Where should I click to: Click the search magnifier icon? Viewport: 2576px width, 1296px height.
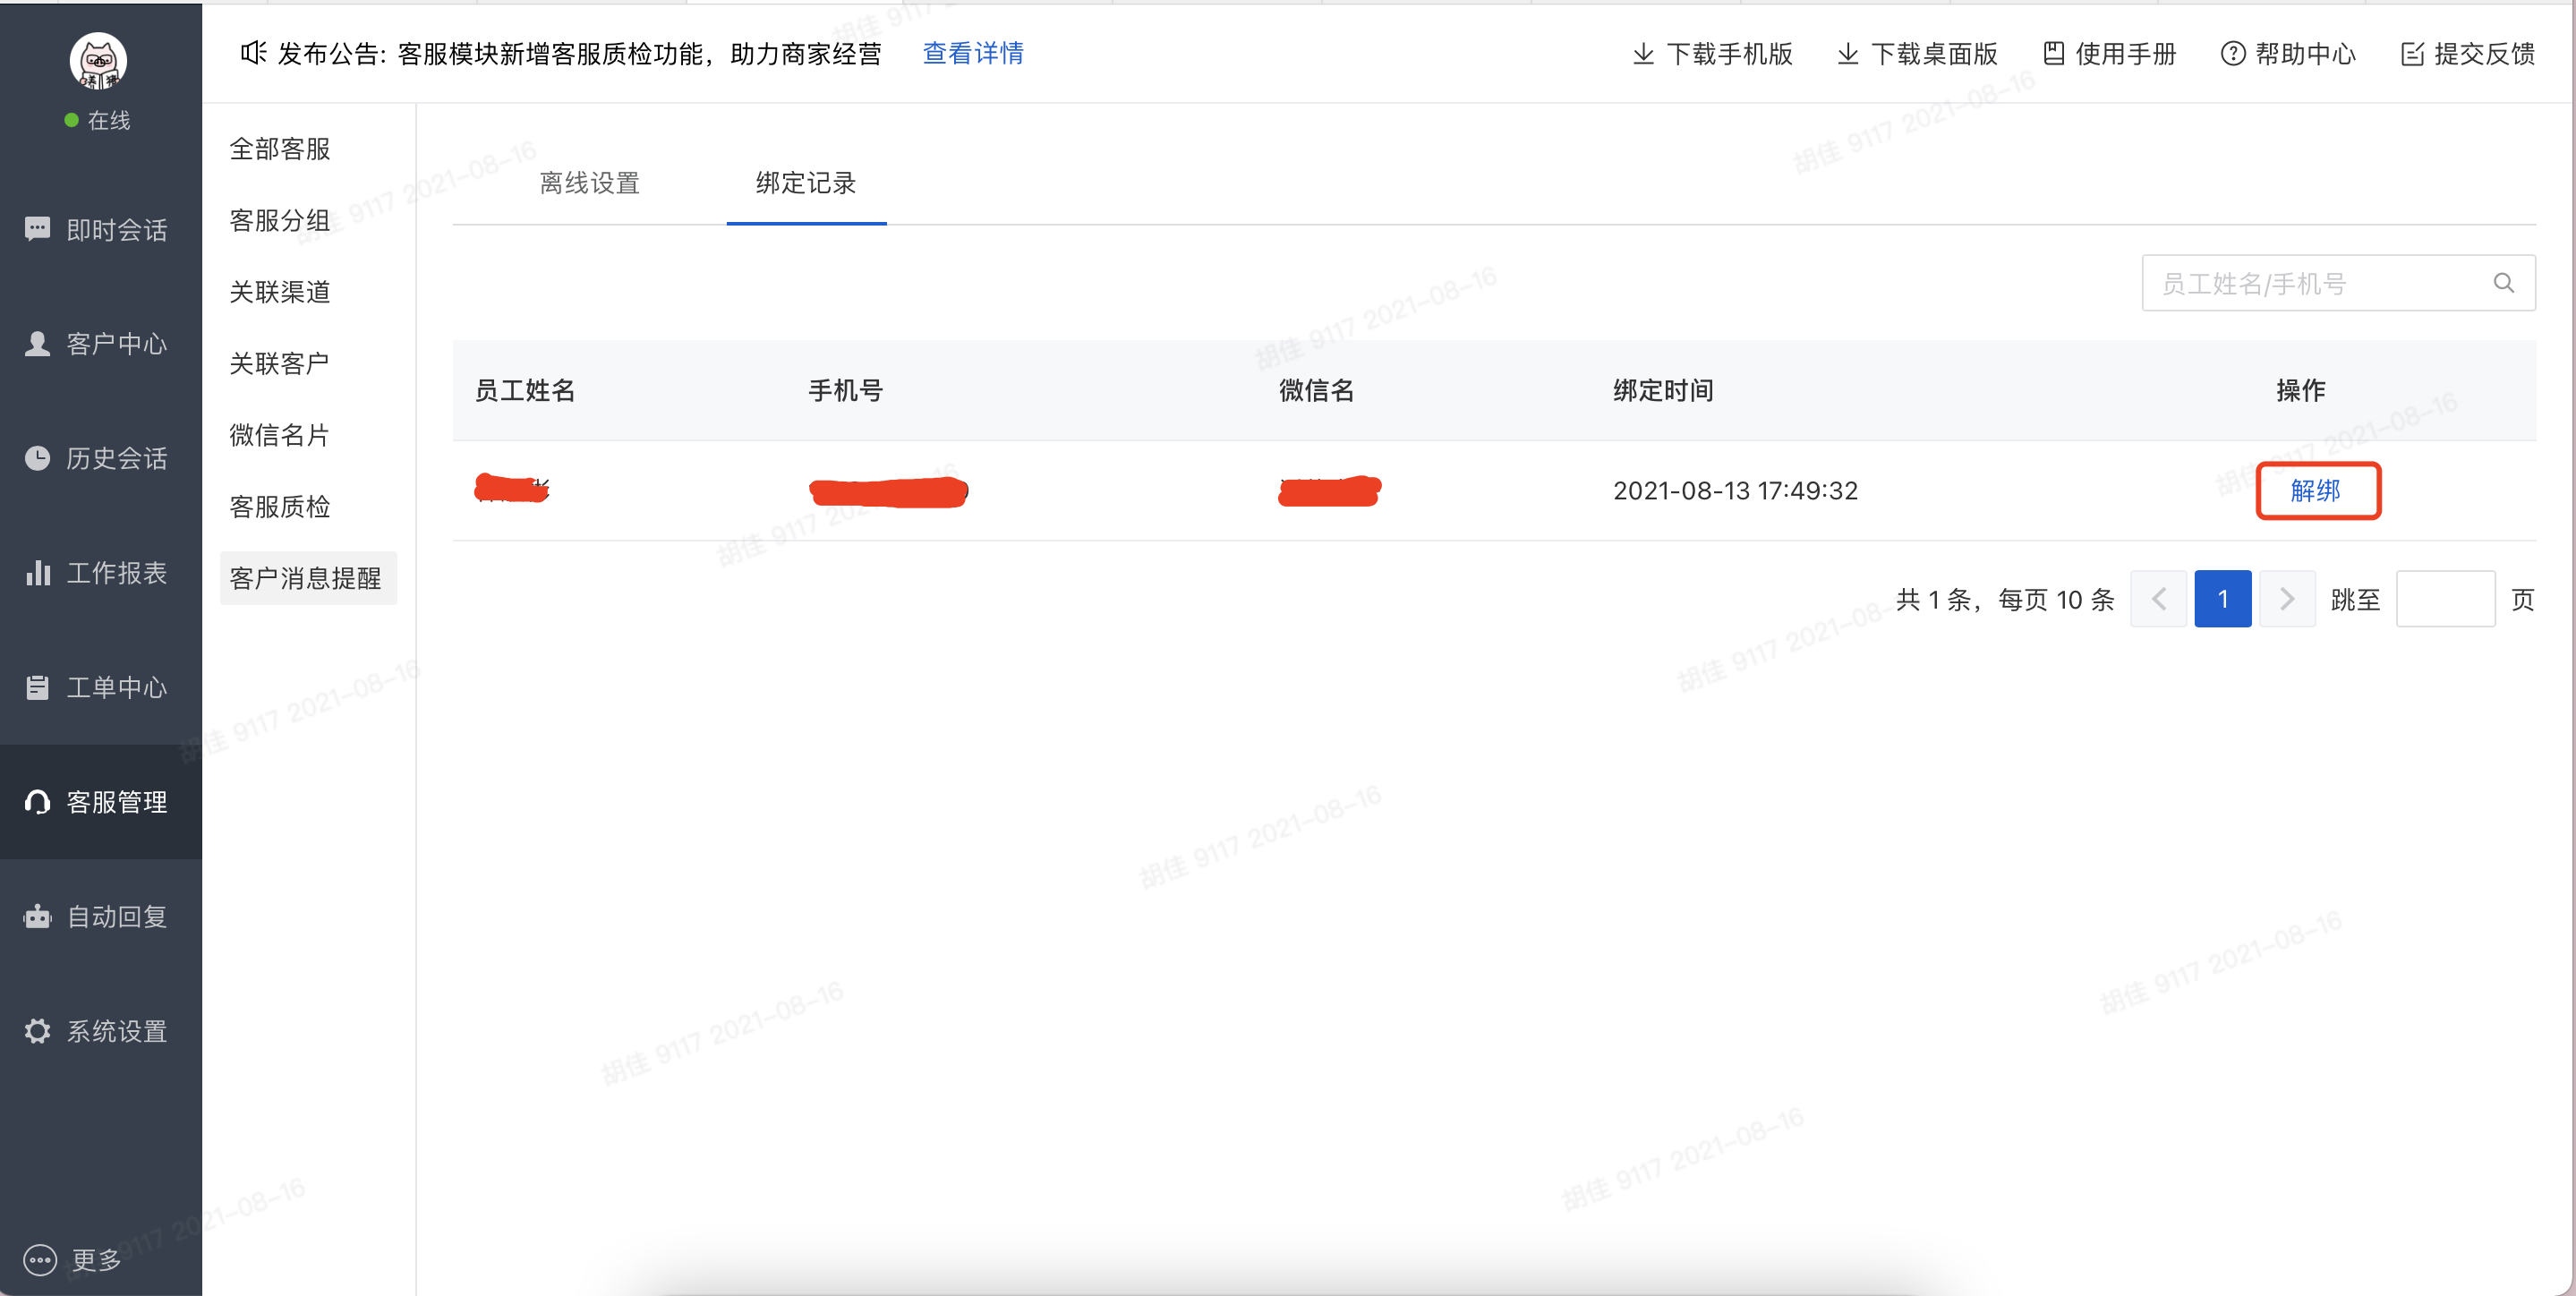pos(2503,283)
